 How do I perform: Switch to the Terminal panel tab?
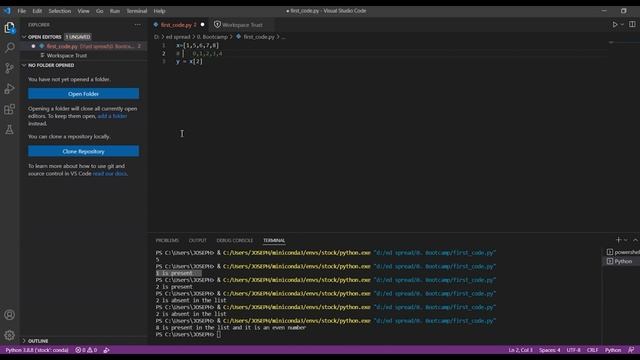(274, 240)
